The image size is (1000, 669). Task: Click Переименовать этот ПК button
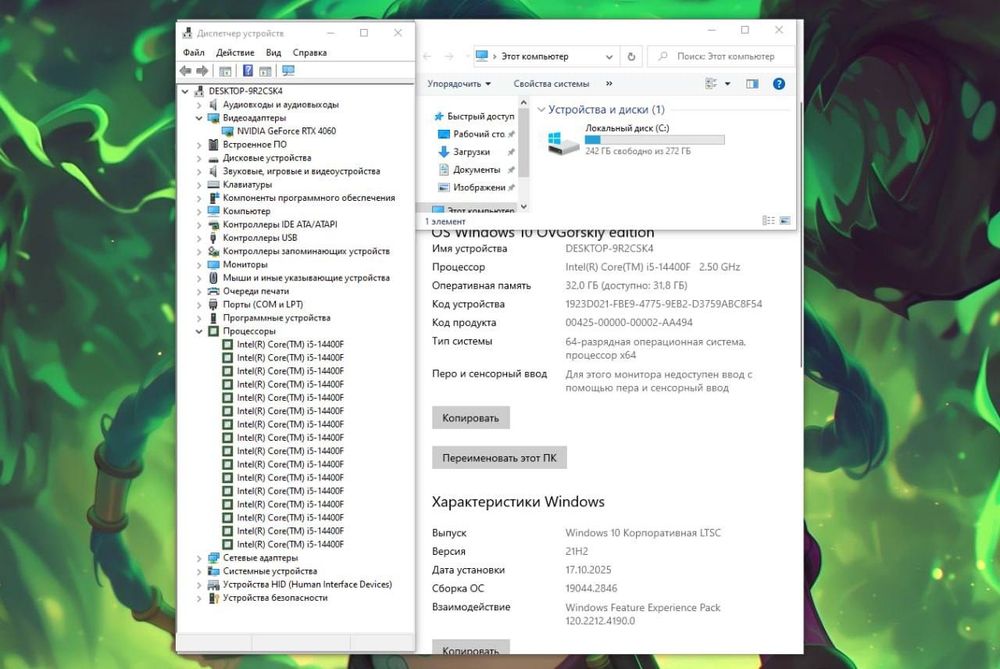point(499,457)
